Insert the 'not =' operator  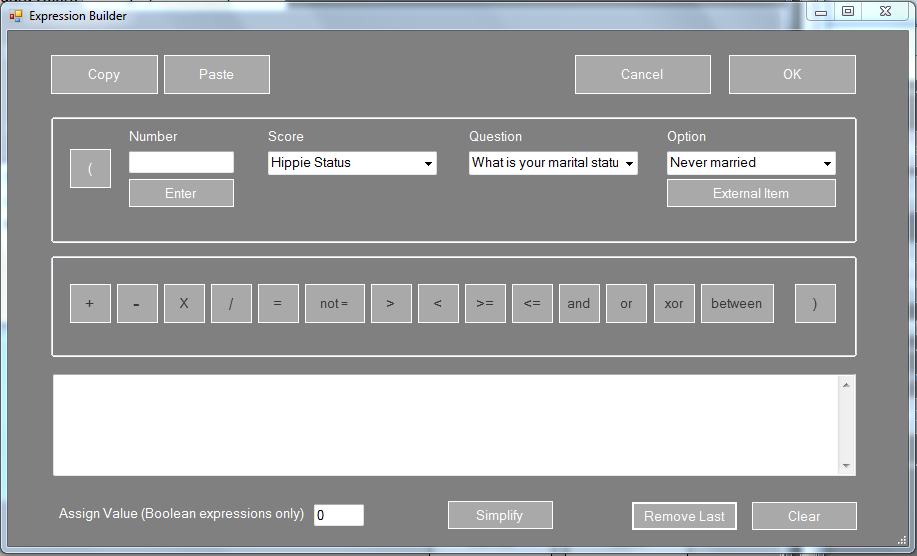334,304
